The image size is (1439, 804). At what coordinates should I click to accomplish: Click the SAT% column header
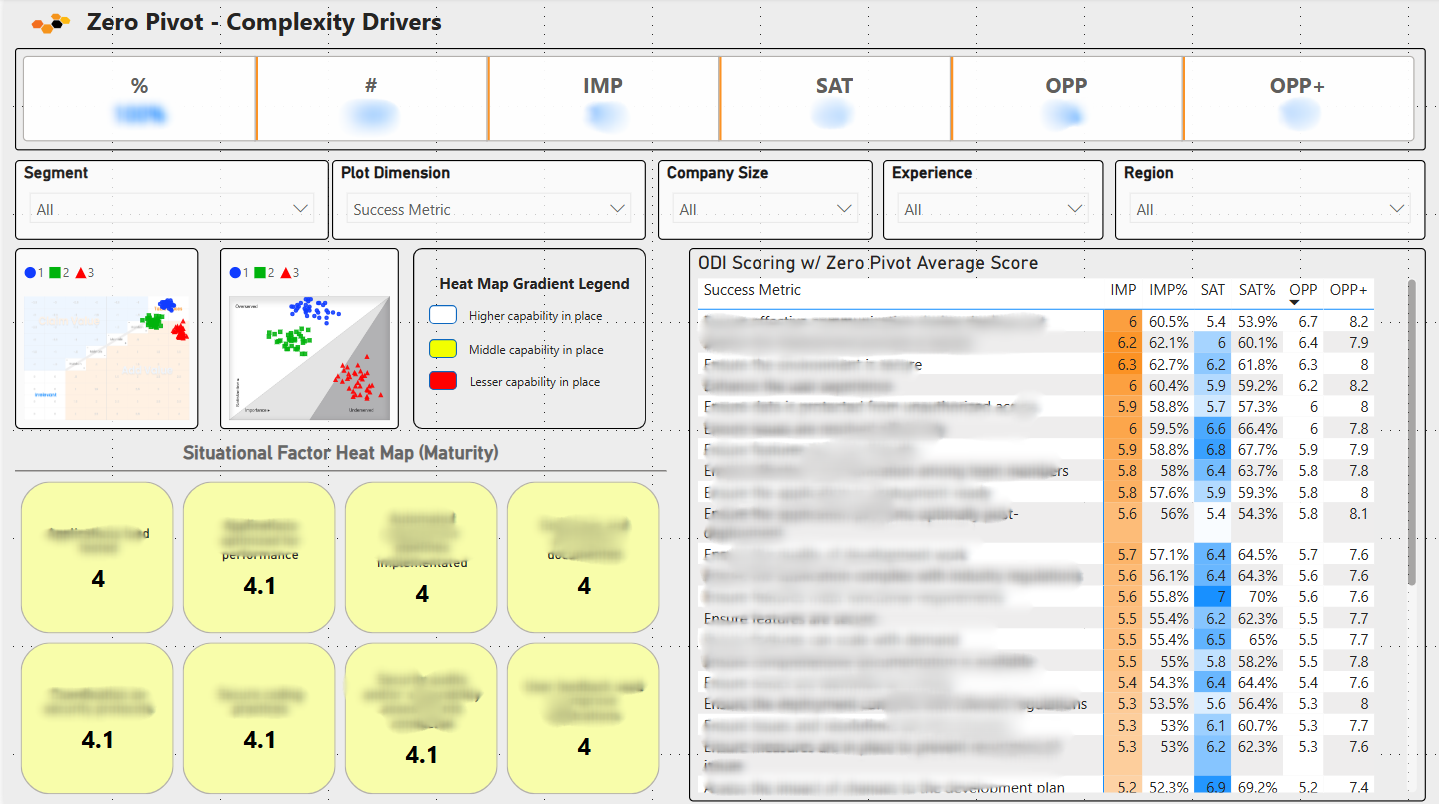[x=1258, y=290]
